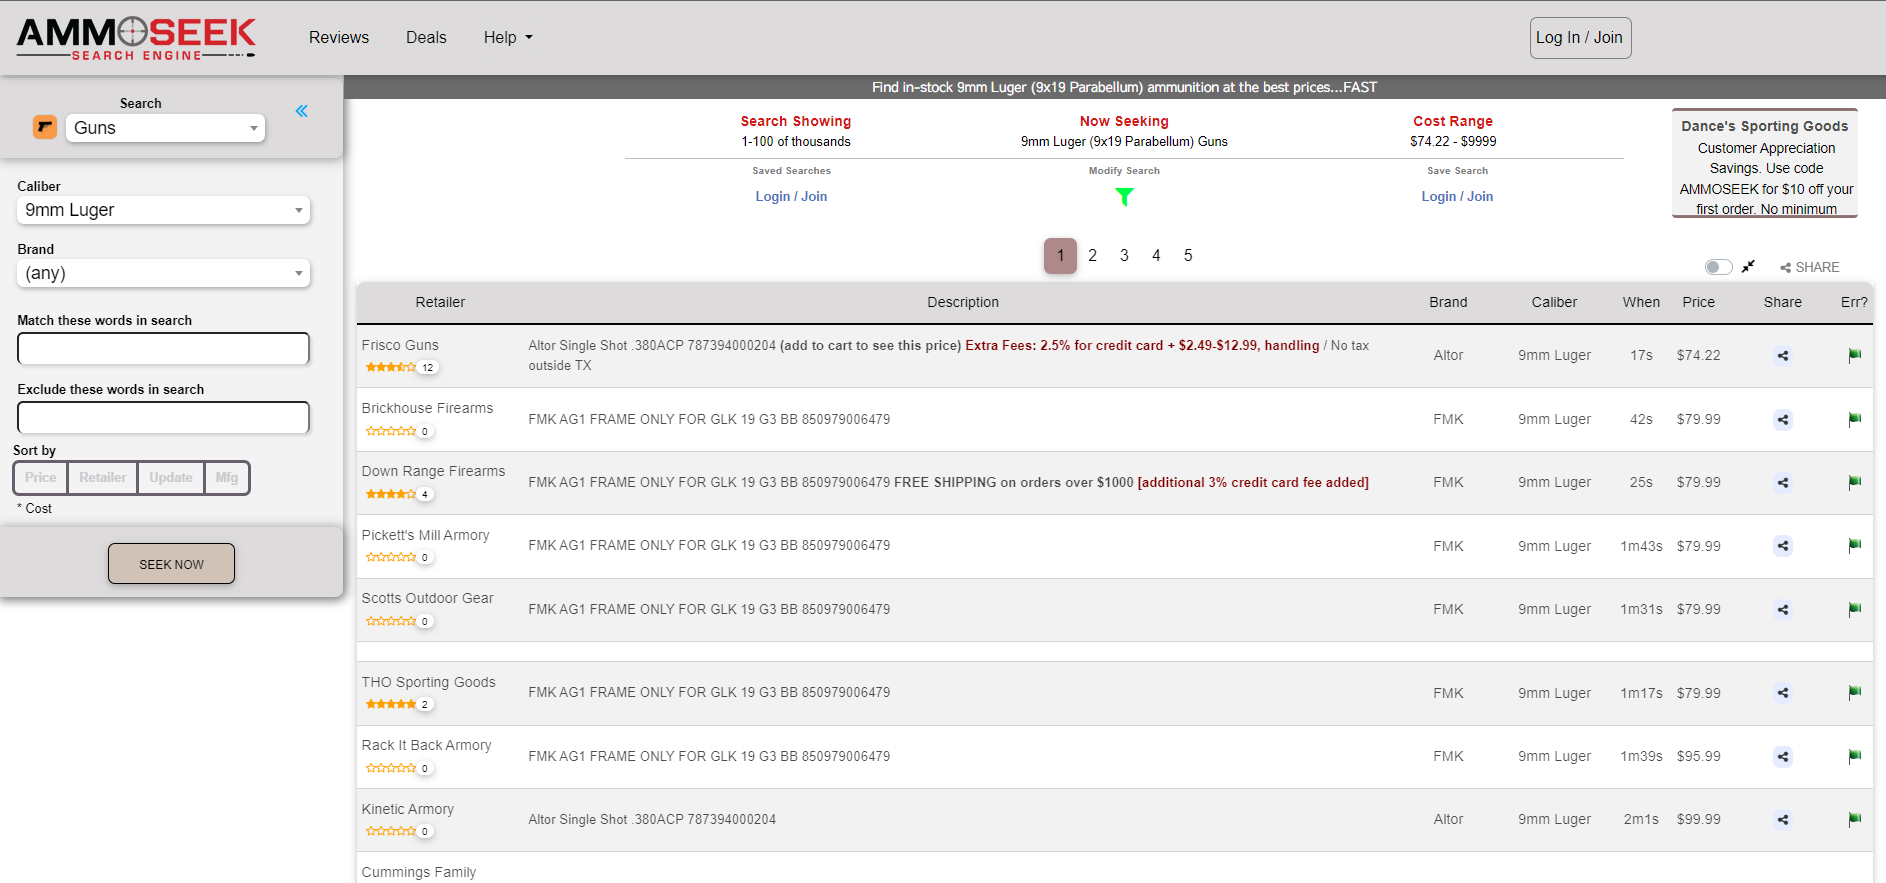Image resolution: width=1886 pixels, height=883 pixels.
Task: Click the Caliber column header
Action: [1554, 302]
